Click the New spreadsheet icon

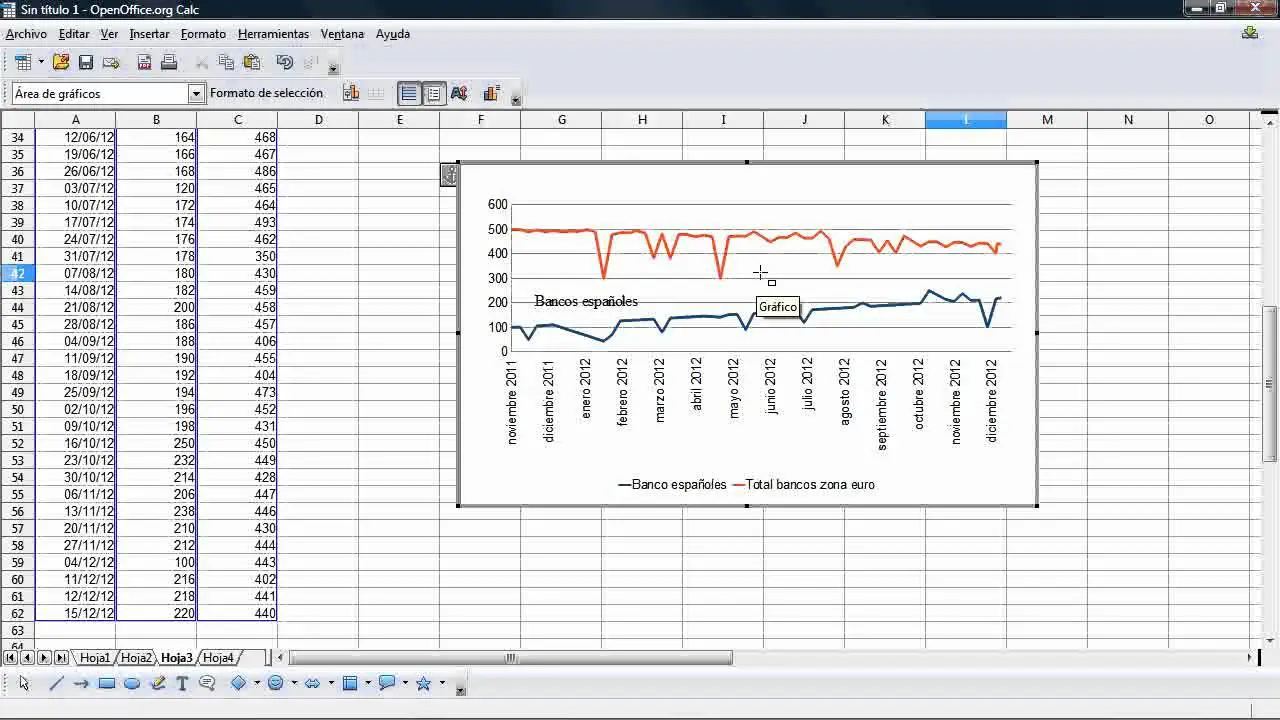[x=22, y=62]
